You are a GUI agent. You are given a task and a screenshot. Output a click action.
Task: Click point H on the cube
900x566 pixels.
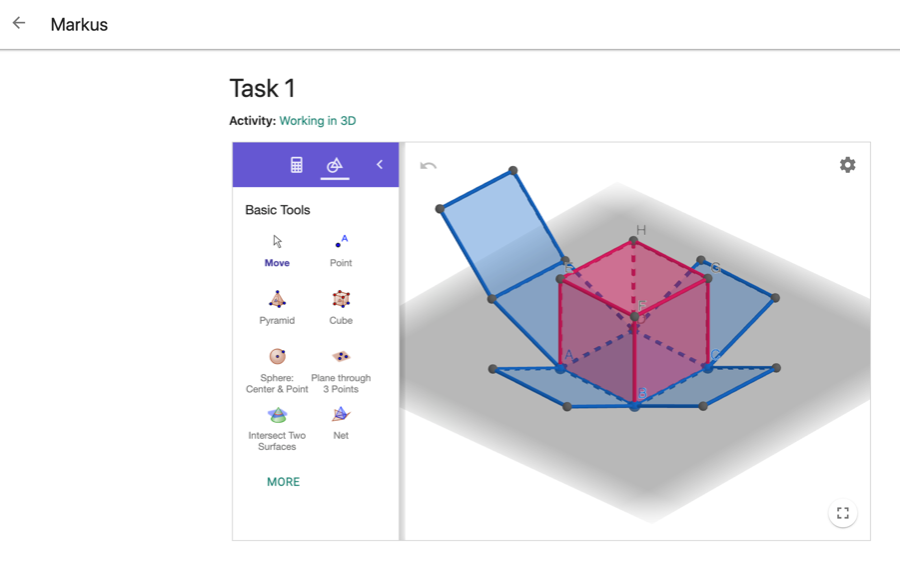tap(633, 241)
